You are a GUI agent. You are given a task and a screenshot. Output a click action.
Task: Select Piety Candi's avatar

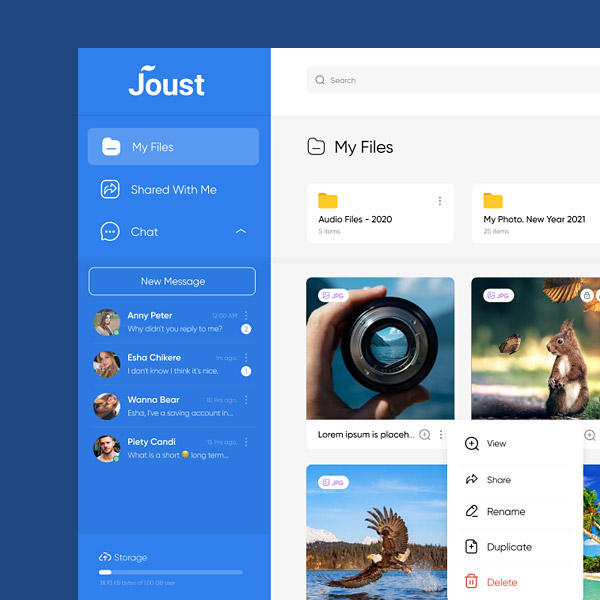click(107, 448)
